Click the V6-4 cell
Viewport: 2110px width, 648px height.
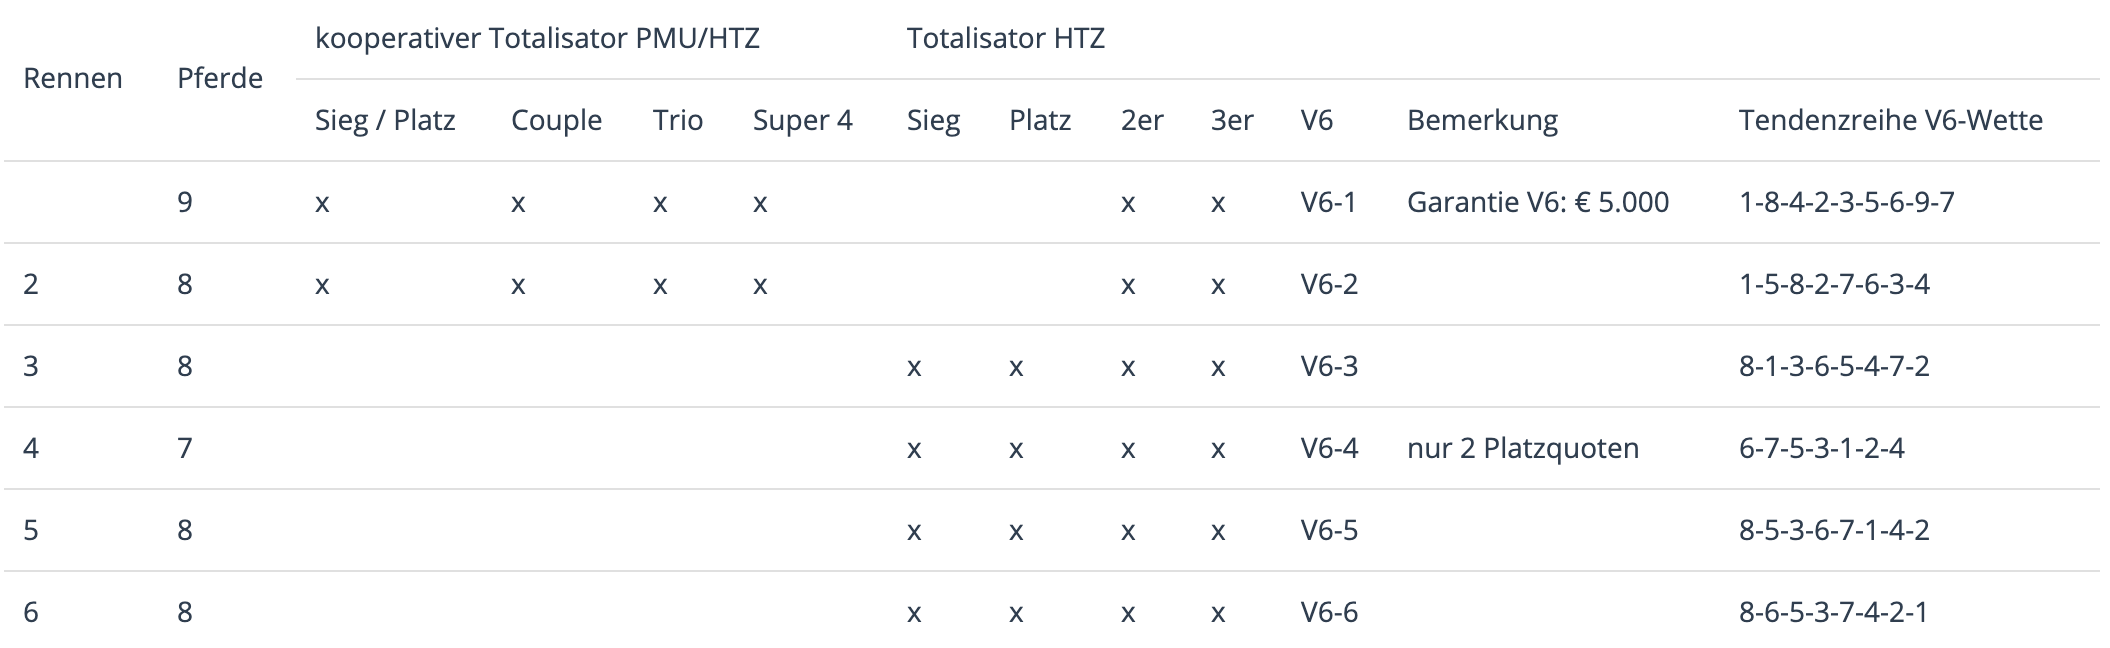[1329, 448]
